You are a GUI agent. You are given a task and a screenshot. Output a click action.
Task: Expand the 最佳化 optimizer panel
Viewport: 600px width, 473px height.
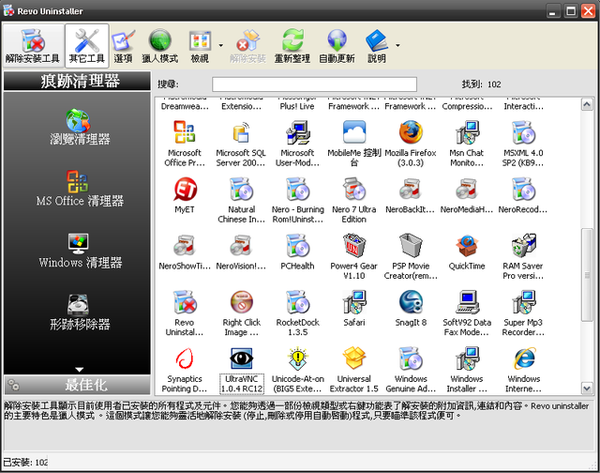[x=77, y=385]
